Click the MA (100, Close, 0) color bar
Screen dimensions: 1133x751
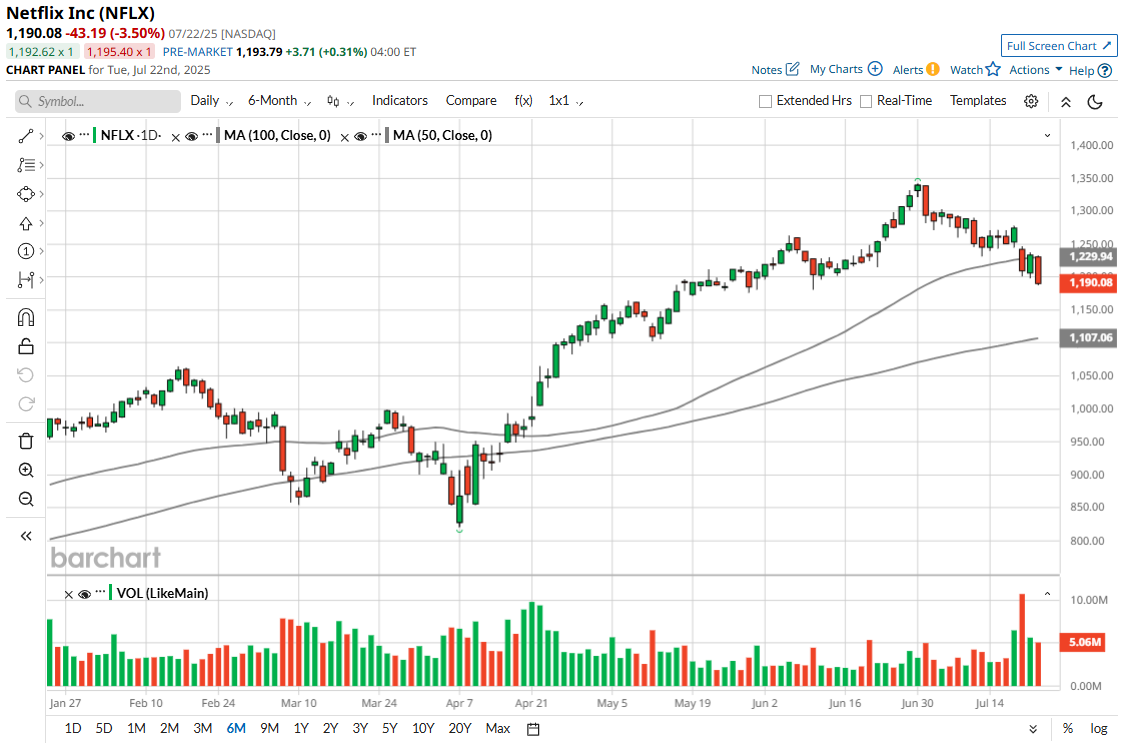217,135
